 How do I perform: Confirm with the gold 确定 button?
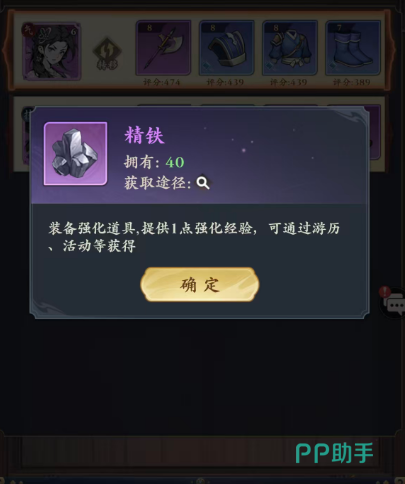(x=200, y=284)
